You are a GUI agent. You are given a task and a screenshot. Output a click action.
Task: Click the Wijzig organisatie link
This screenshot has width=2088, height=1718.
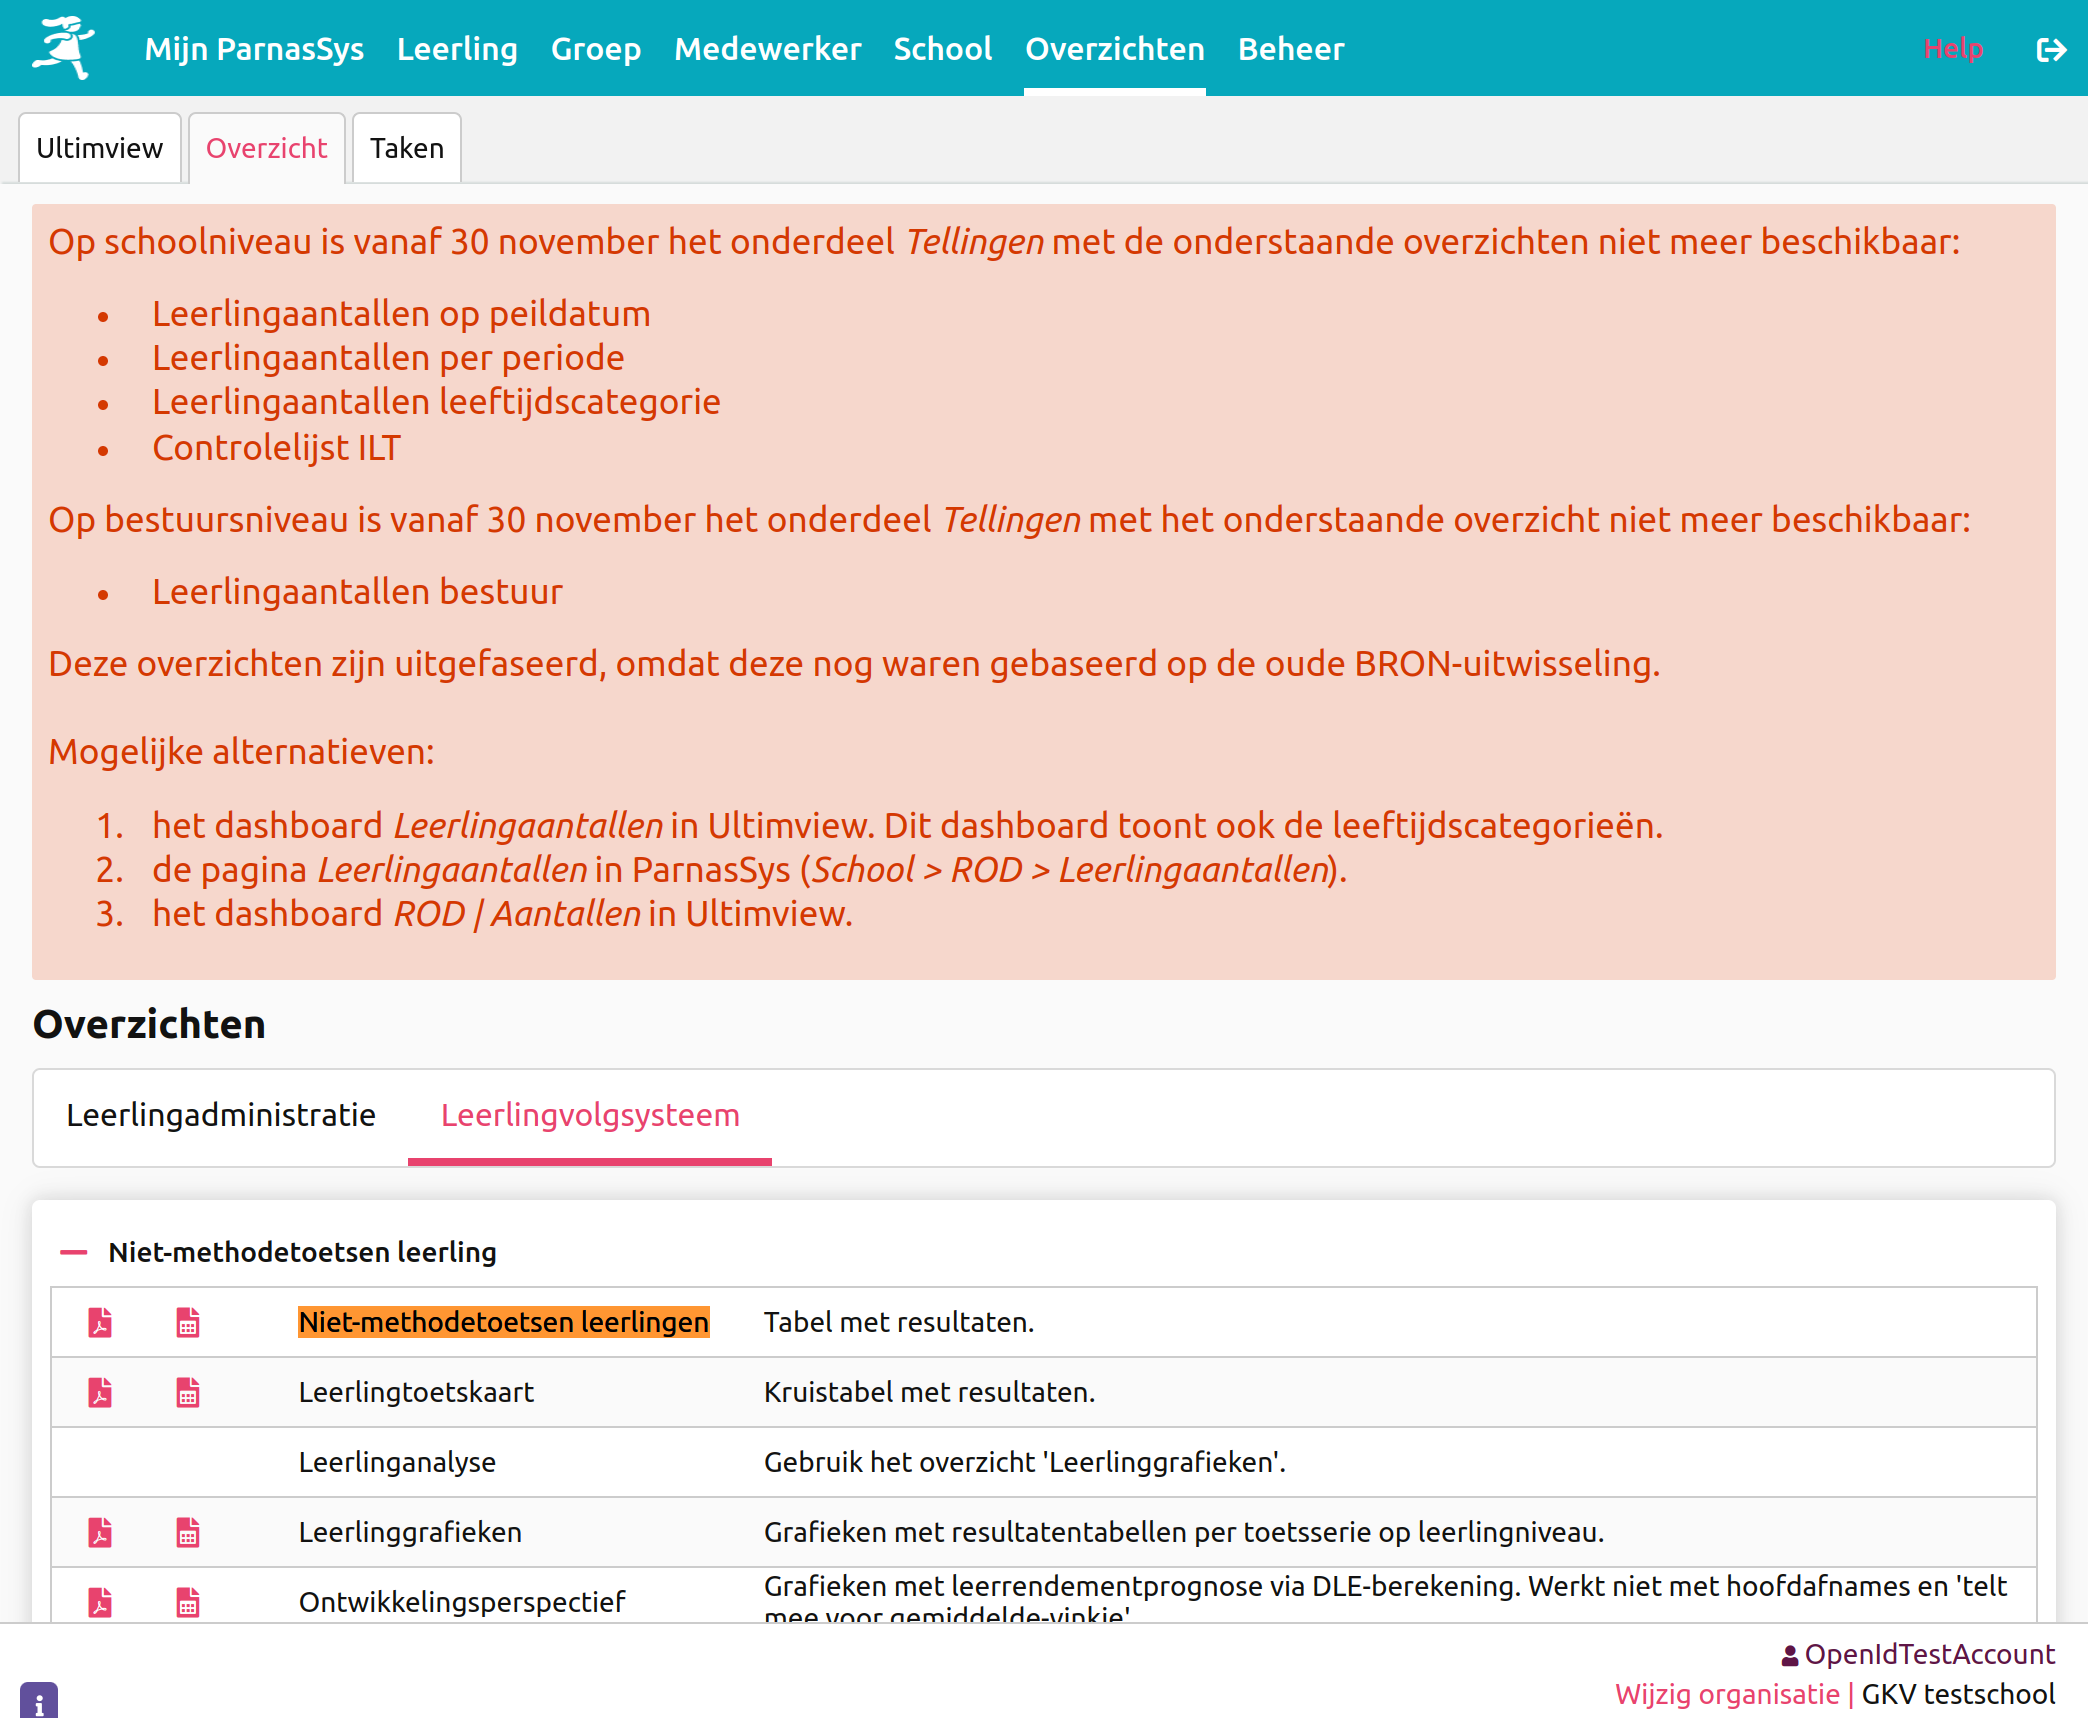pos(1727,1694)
